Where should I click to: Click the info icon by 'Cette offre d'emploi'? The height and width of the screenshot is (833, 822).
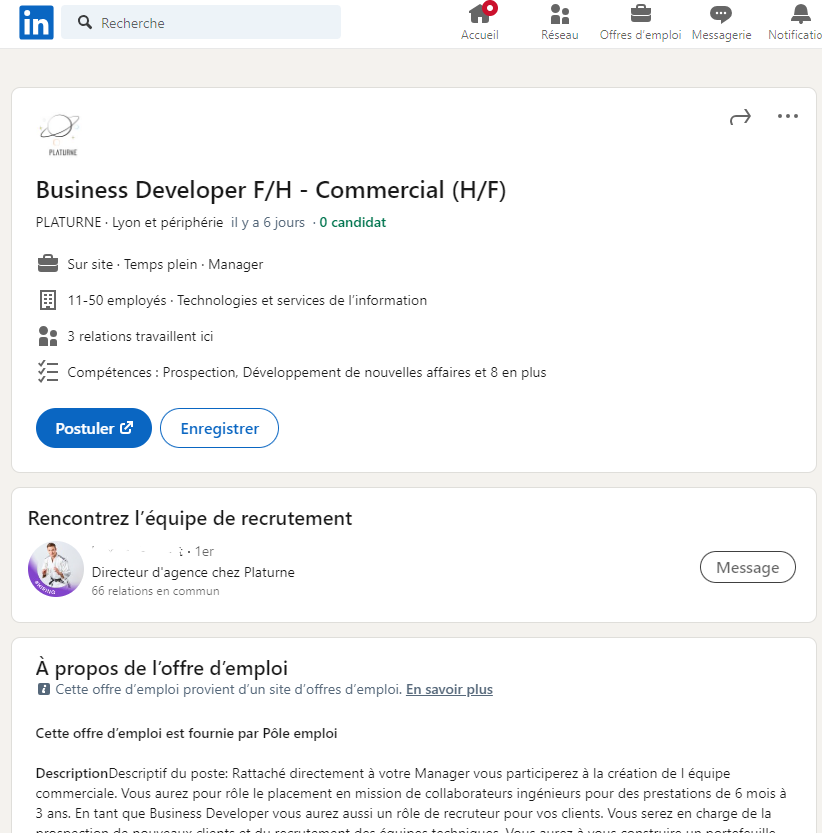44,690
